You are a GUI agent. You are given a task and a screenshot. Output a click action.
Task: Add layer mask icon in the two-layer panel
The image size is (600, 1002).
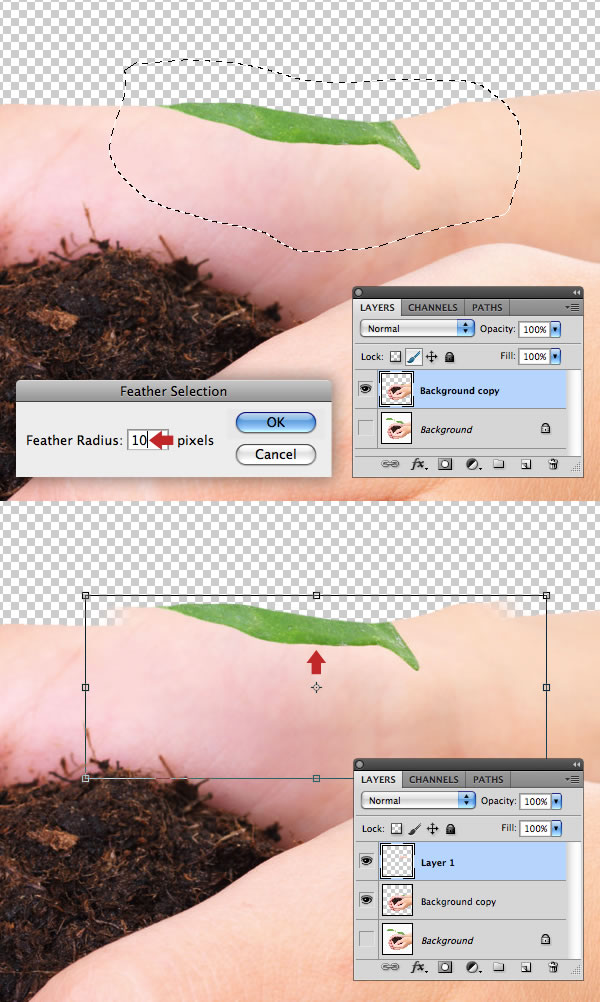coord(445,464)
